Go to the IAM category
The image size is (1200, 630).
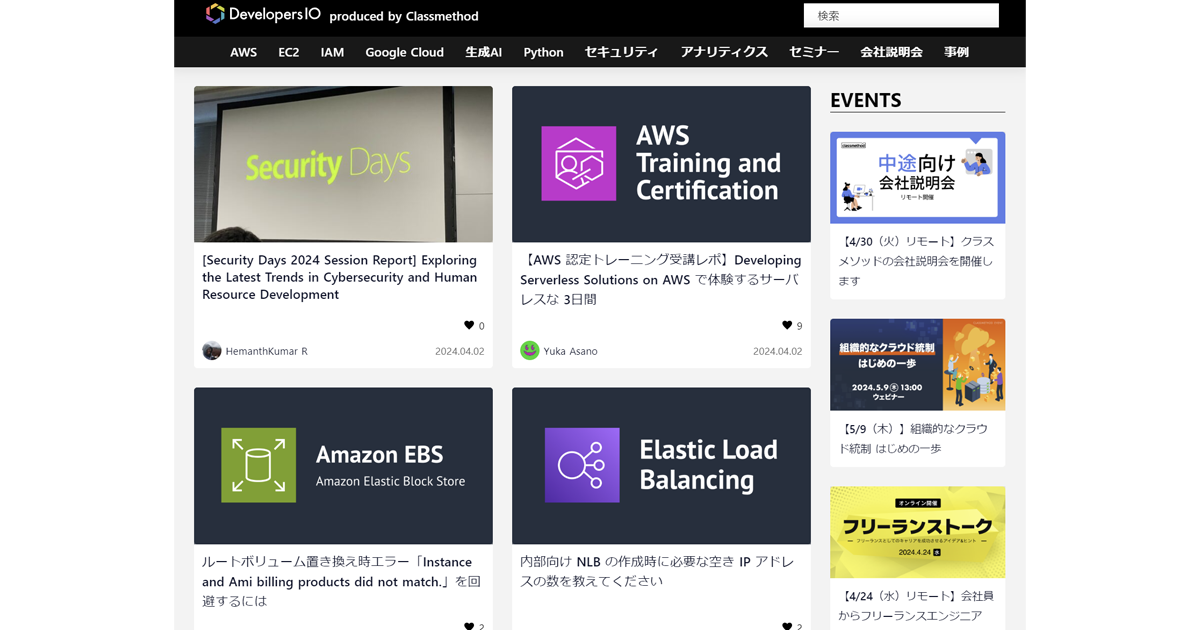[332, 52]
